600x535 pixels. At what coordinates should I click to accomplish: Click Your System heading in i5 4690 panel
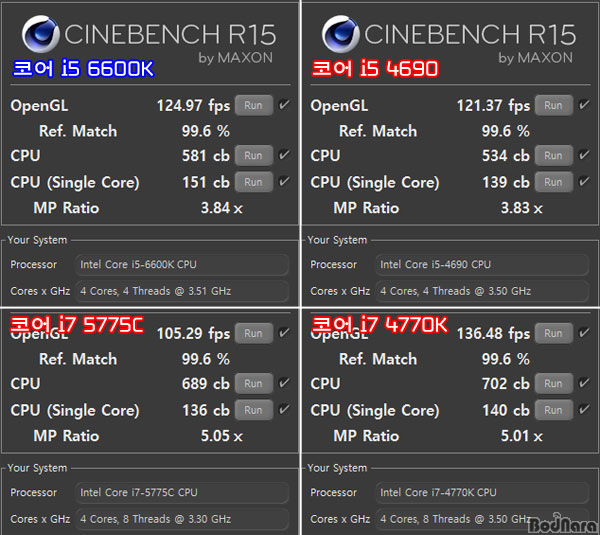point(337,240)
